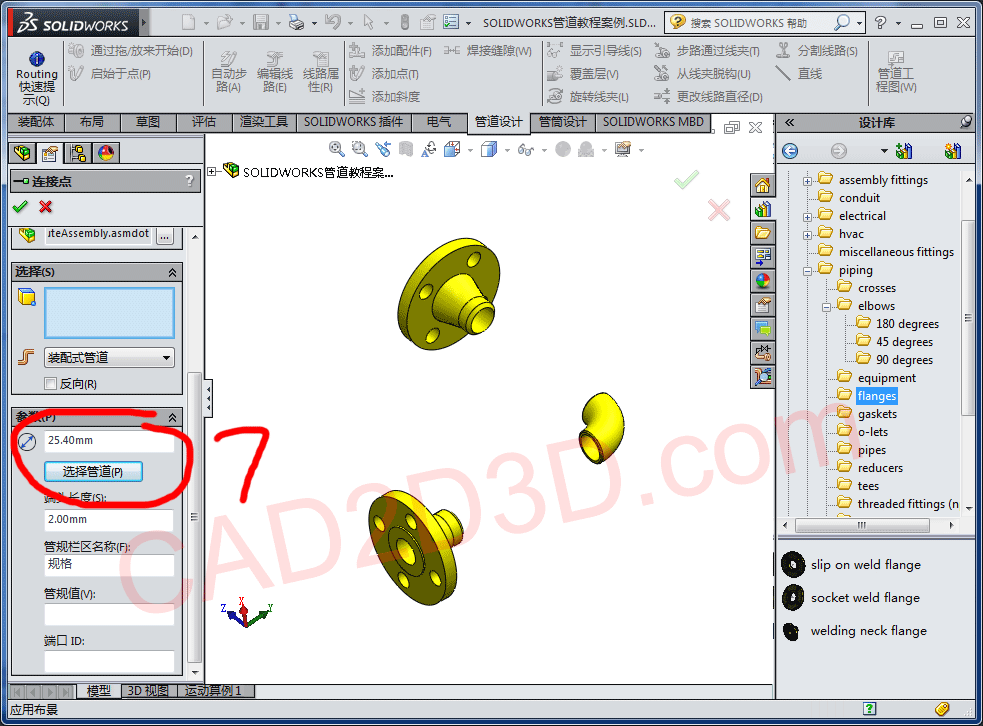Image resolution: width=983 pixels, height=726 pixels.
Task: Switch to SOLIDWORKS MBD tab
Action: click(653, 122)
